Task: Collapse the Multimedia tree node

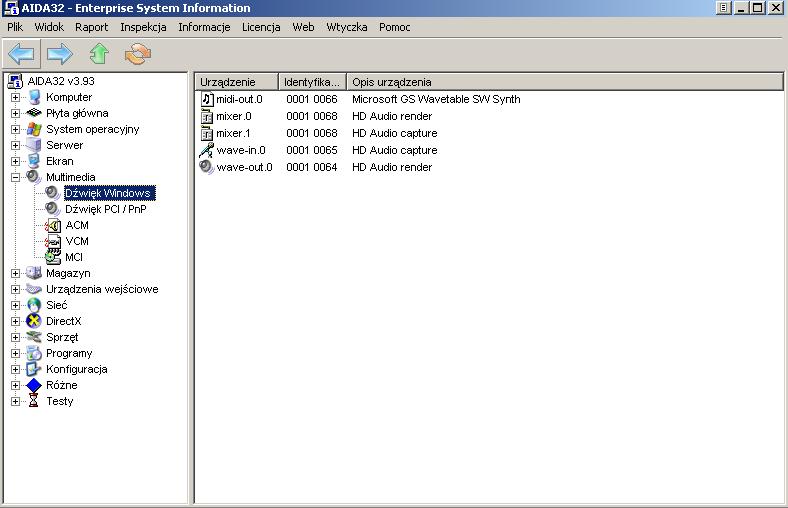Action: (x=16, y=177)
